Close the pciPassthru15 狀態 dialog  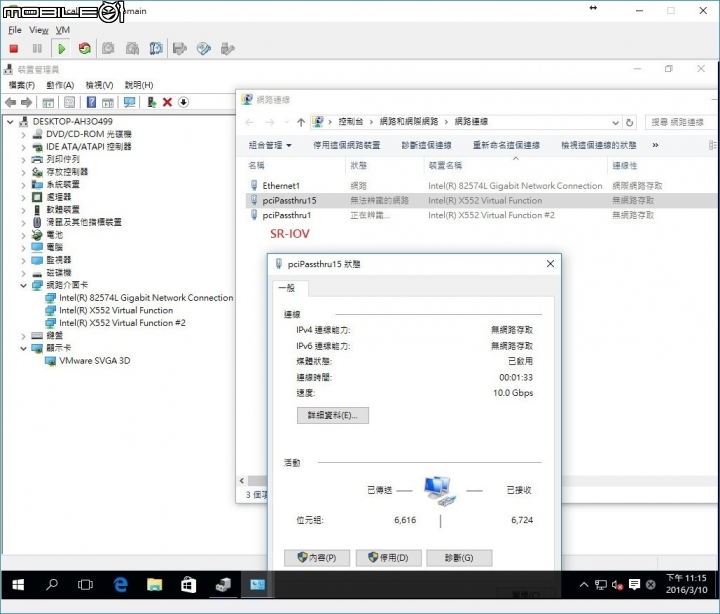550,264
